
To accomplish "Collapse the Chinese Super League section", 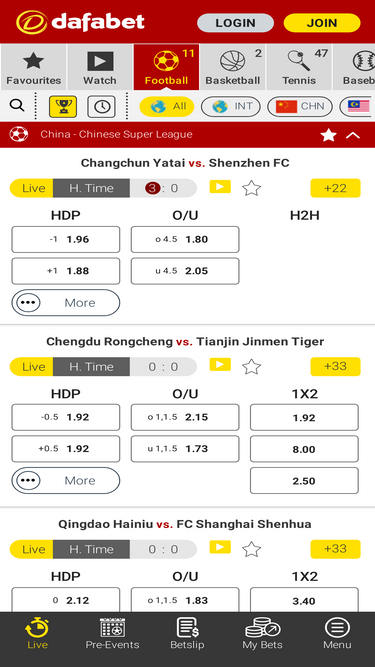I will pyautogui.click(x=353, y=135).
